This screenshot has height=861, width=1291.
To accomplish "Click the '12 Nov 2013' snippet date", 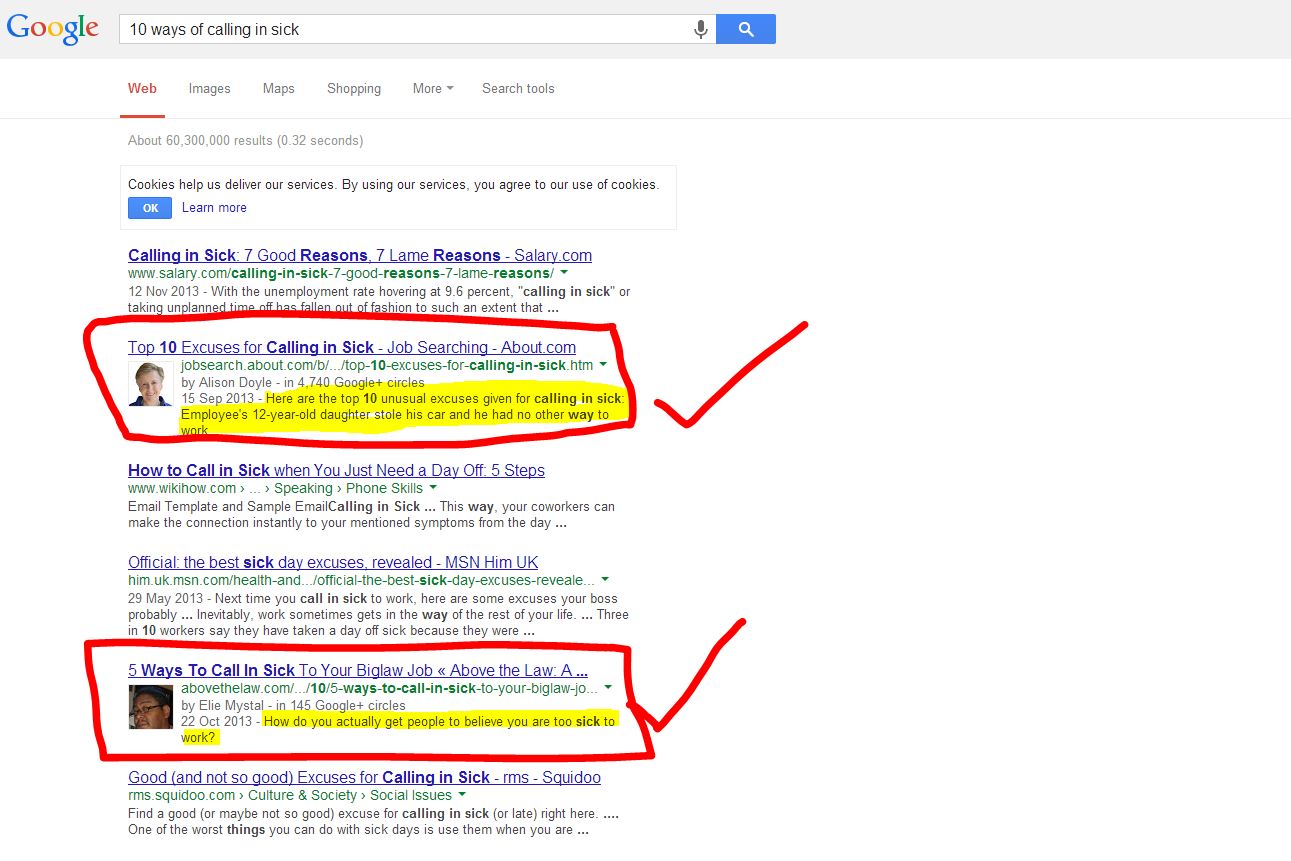I will 165,291.
